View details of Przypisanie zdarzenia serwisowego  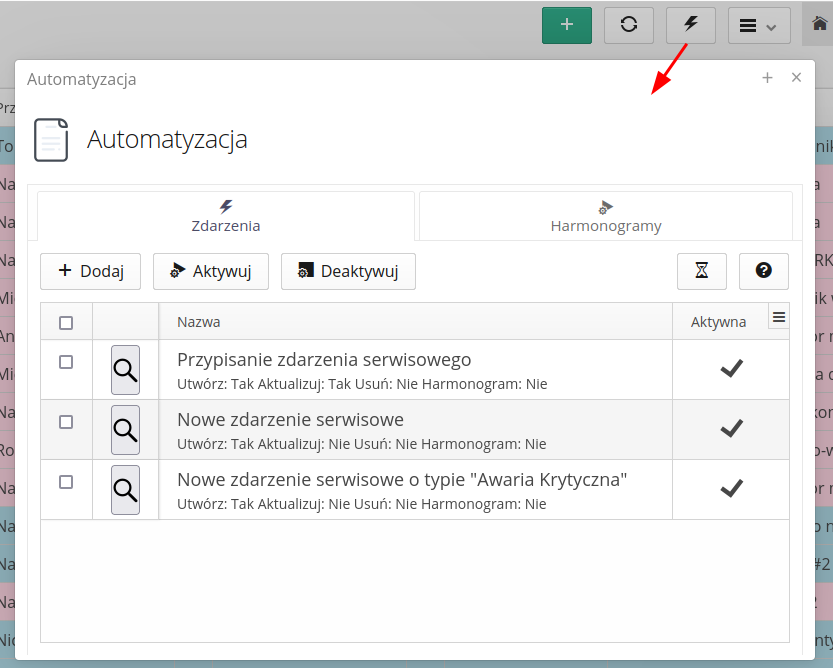tap(125, 370)
